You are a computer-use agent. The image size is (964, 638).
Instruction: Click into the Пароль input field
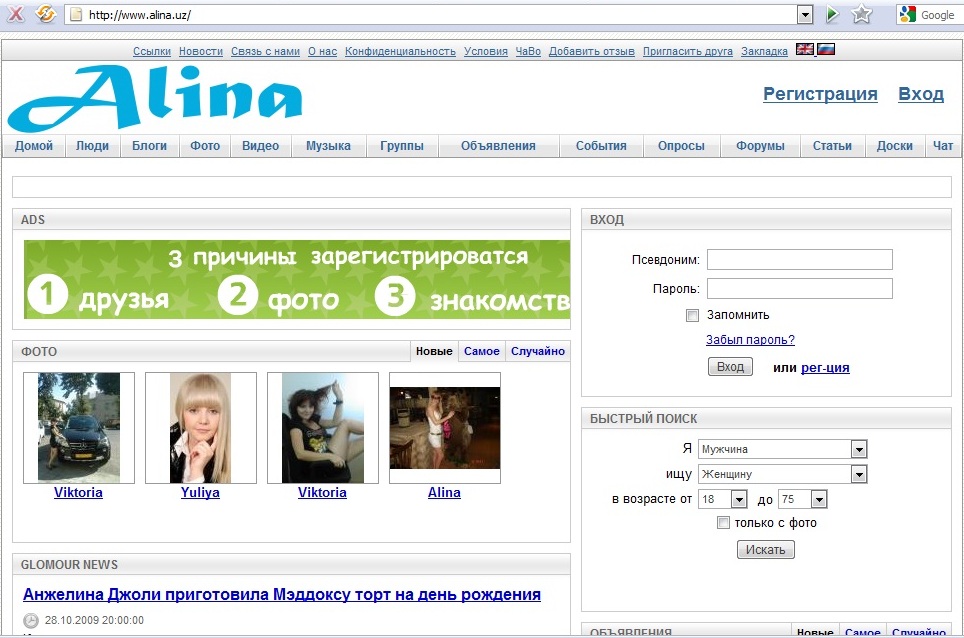(x=799, y=288)
